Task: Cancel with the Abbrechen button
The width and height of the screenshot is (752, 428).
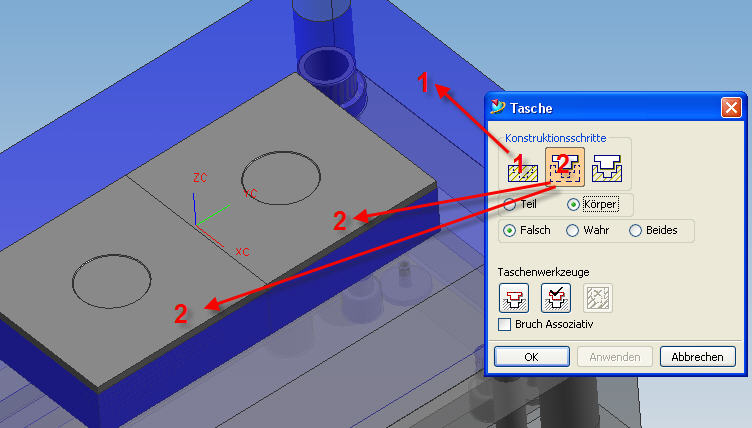Action: pyautogui.click(x=697, y=357)
